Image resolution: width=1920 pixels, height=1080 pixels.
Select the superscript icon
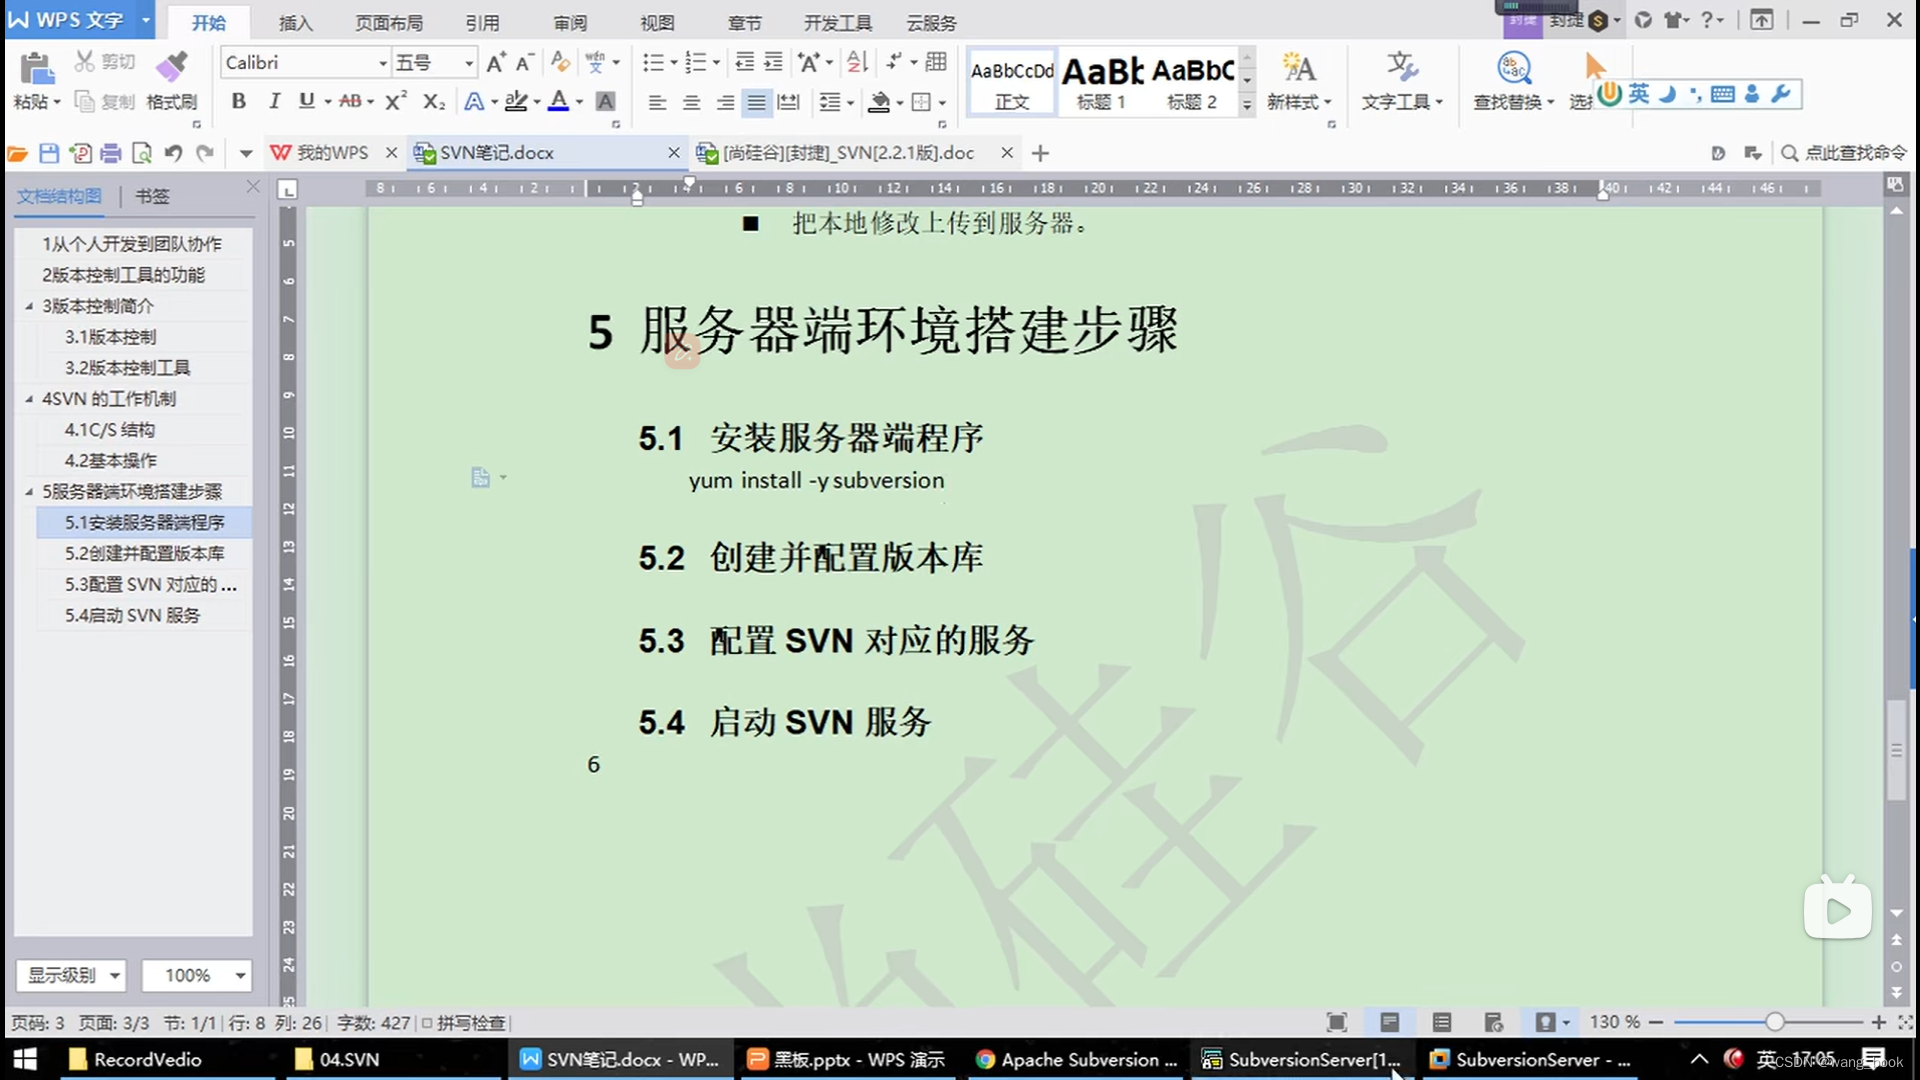[x=394, y=101]
